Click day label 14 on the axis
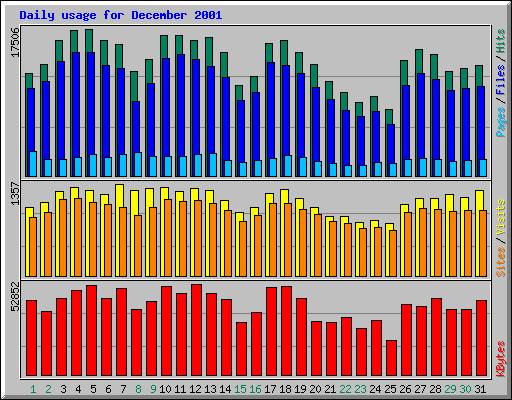 click(225, 389)
